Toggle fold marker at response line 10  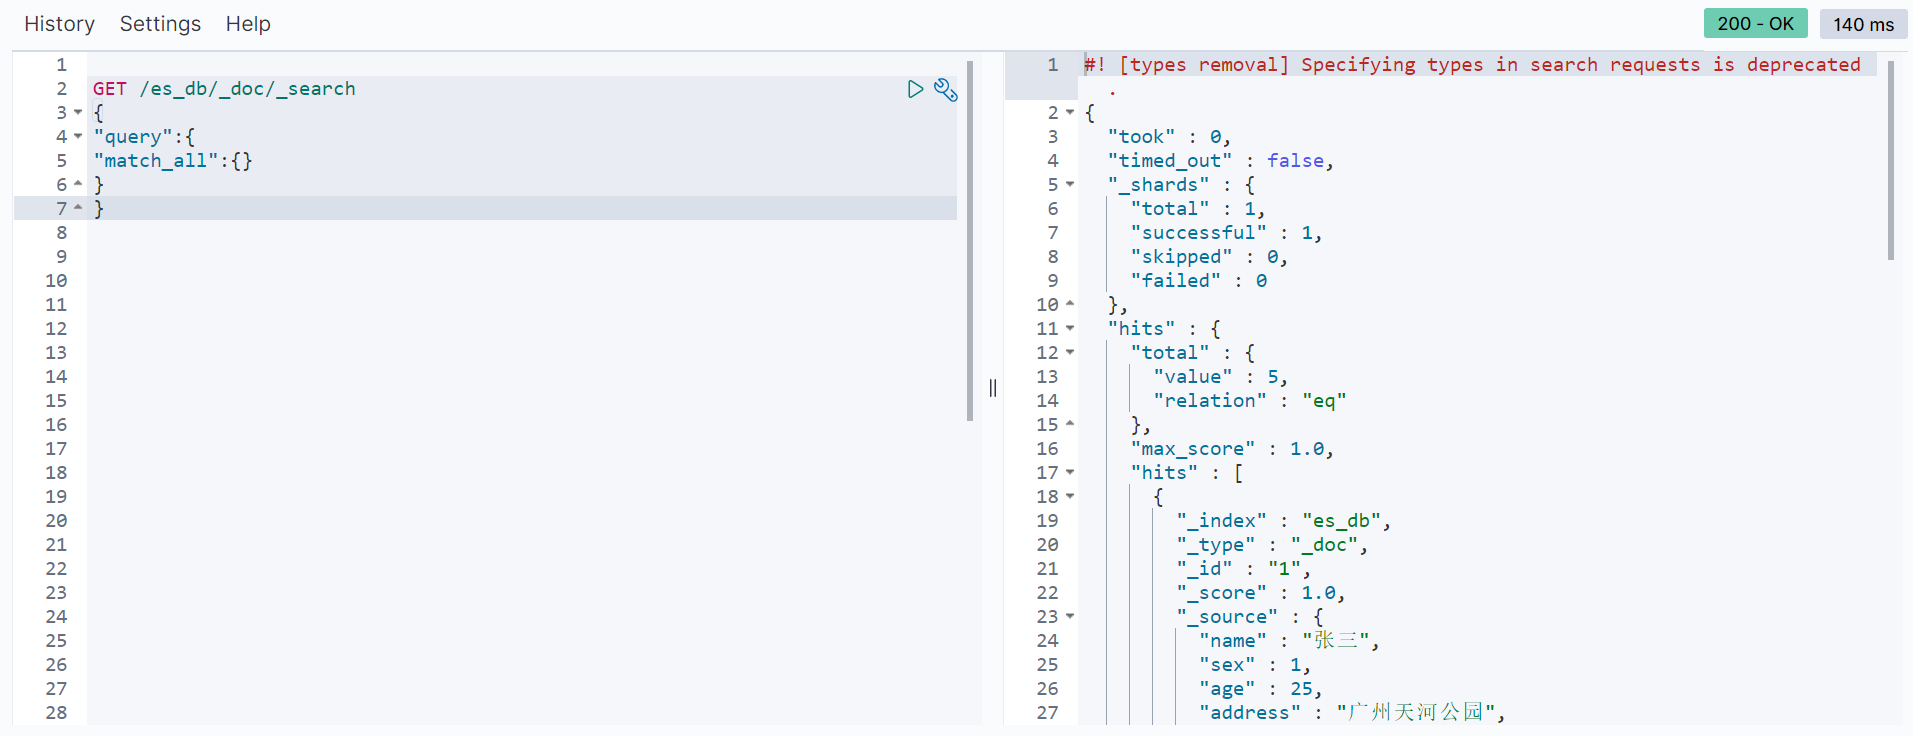pos(1070,304)
